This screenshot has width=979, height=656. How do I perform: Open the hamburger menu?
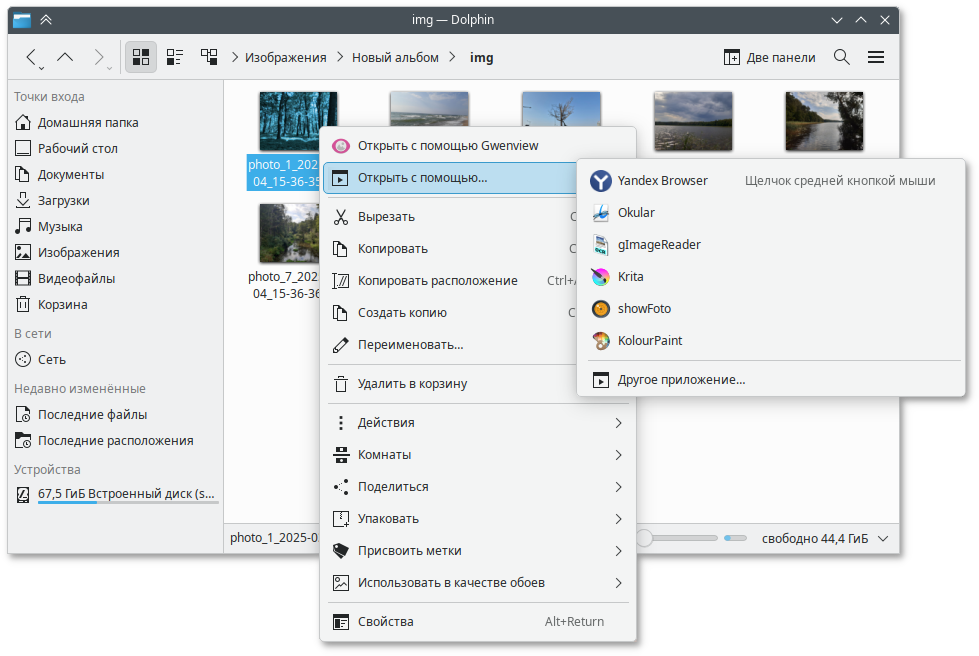(876, 57)
